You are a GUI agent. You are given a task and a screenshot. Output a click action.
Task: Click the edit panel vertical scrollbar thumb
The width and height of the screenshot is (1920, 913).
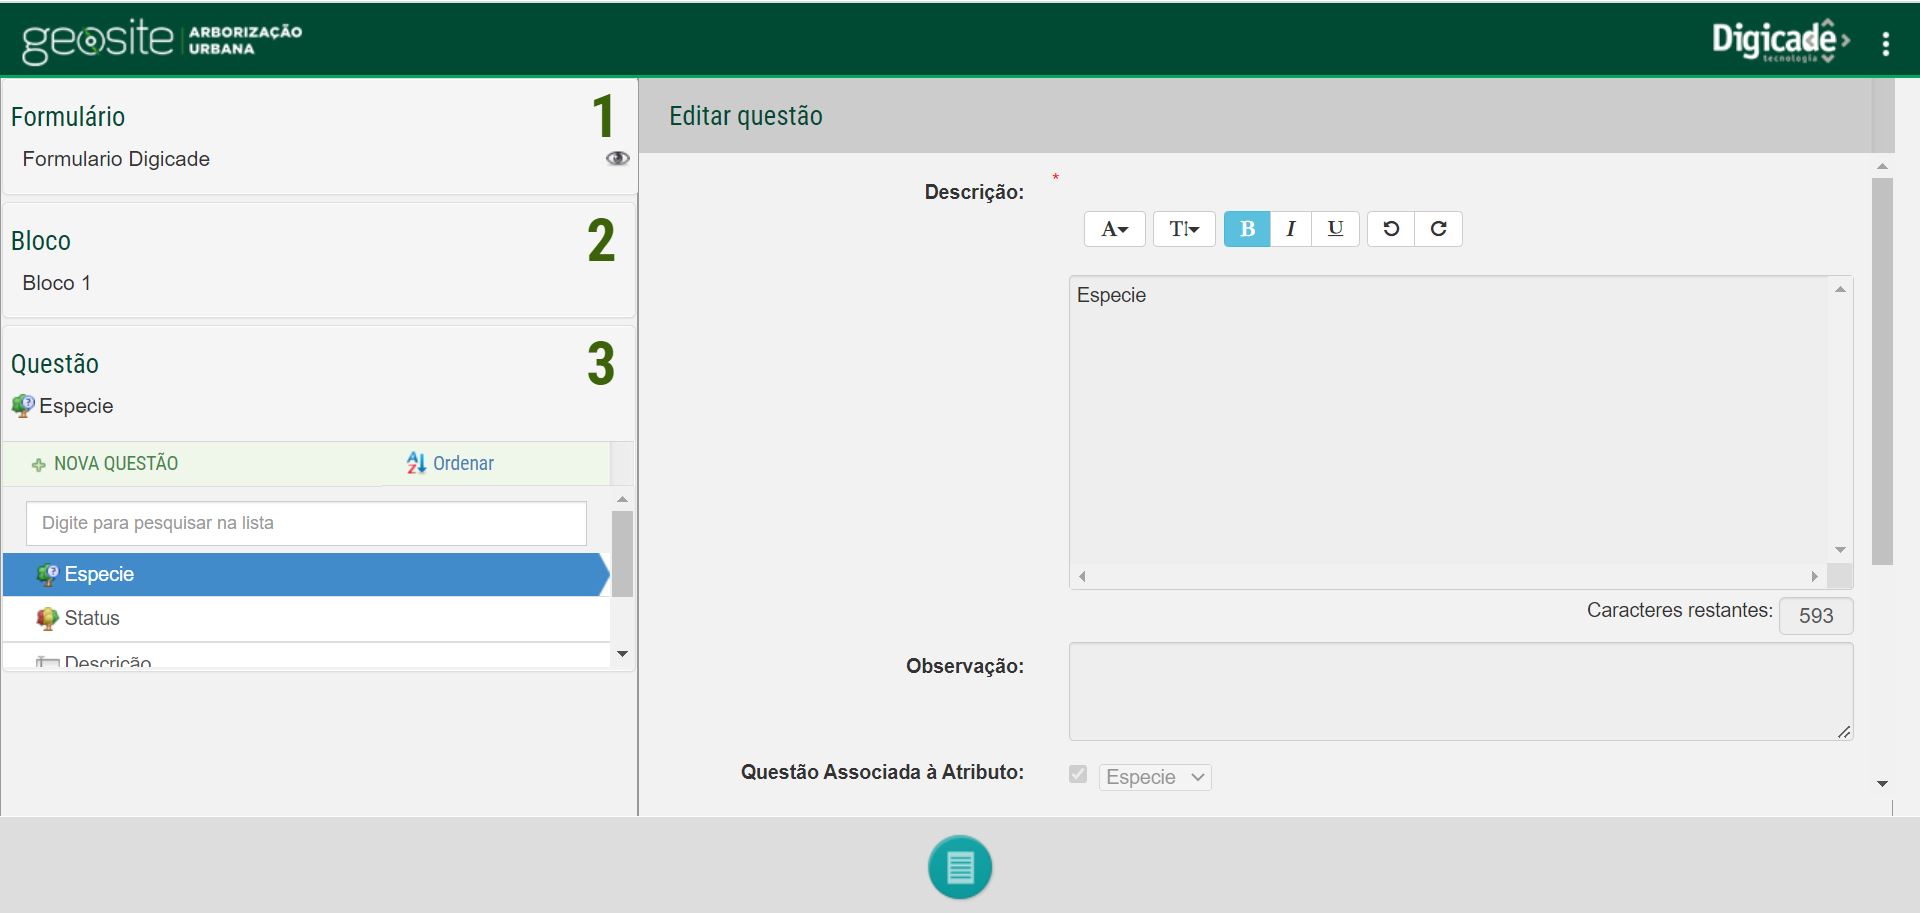[1882, 371]
